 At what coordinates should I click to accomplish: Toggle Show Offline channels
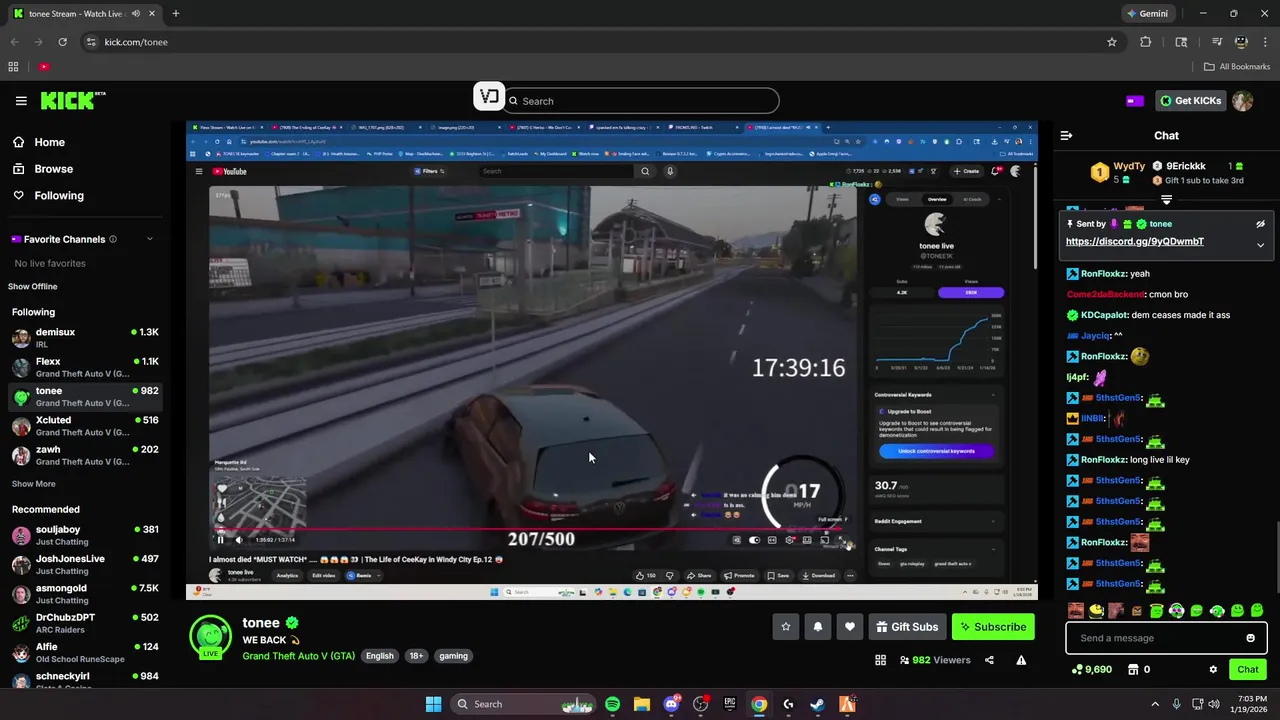click(x=33, y=287)
